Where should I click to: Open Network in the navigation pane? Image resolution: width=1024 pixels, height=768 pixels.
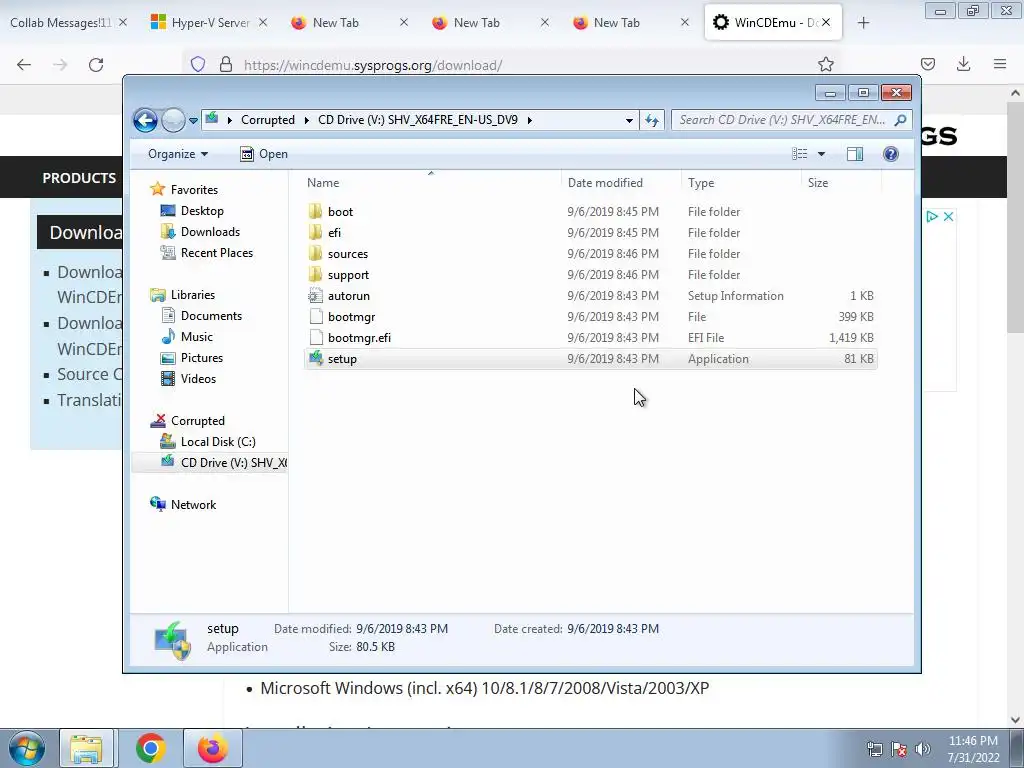point(193,505)
